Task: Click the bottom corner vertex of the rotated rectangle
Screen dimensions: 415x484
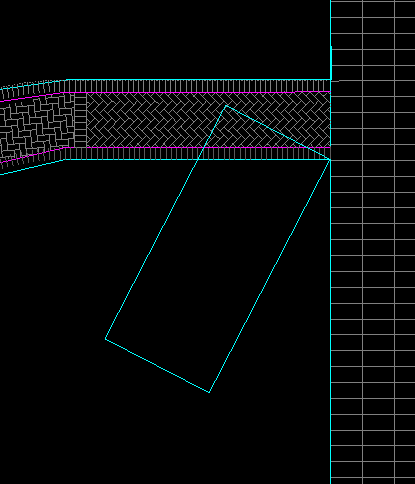Action: click(x=209, y=392)
